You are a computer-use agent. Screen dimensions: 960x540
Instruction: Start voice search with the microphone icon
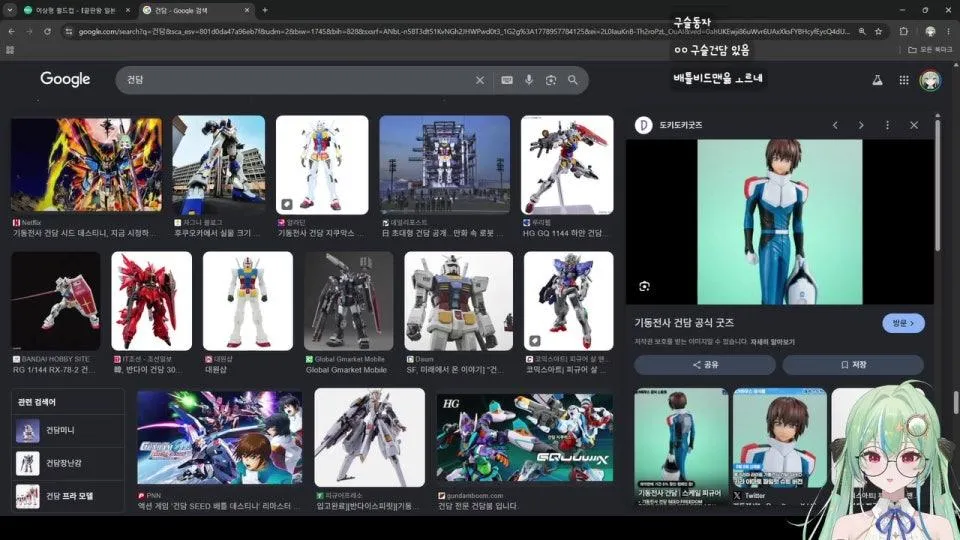point(529,80)
